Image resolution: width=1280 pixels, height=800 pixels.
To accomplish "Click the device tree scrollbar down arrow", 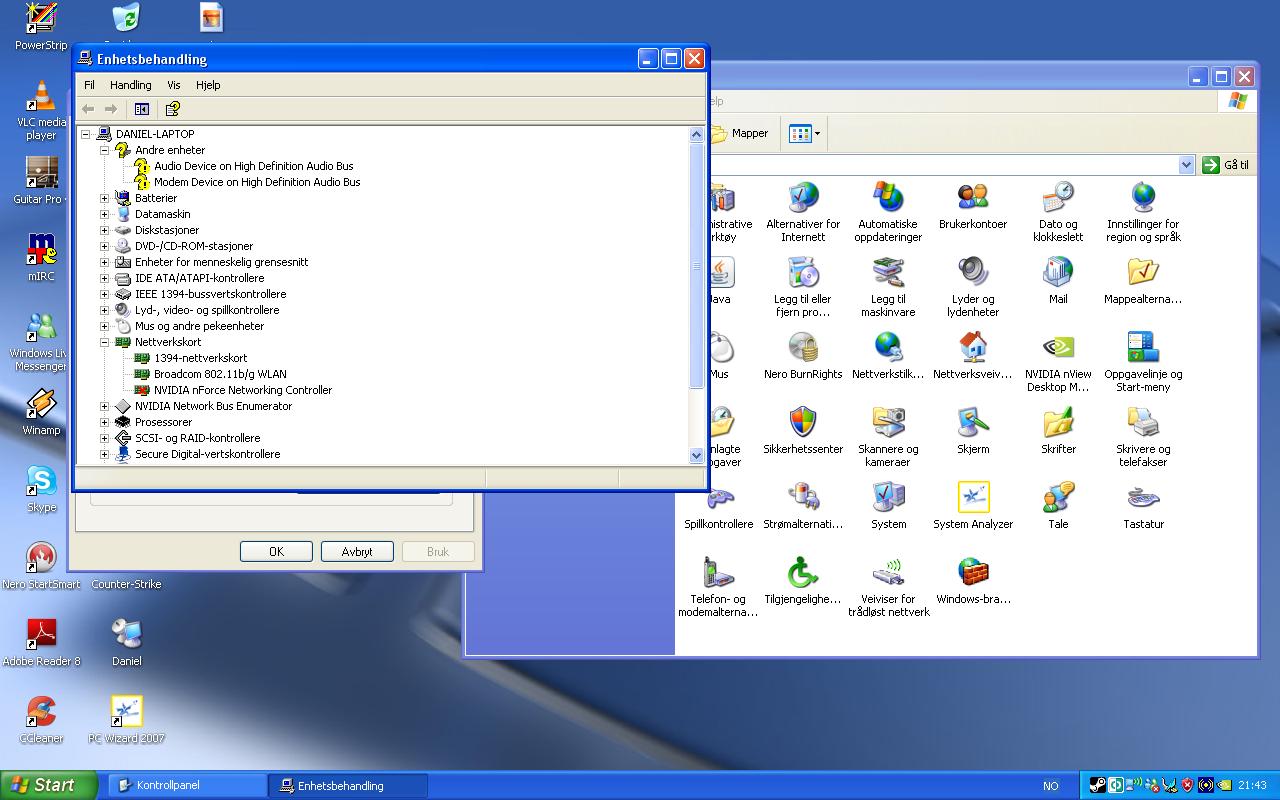I will pyautogui.click(x=697, y=455).
